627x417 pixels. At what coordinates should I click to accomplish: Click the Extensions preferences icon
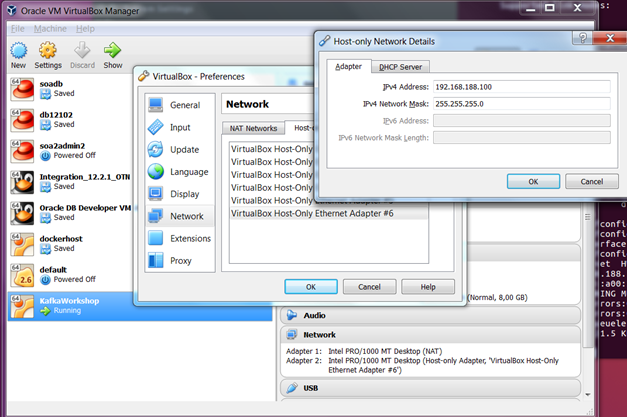tap(156, 238)
